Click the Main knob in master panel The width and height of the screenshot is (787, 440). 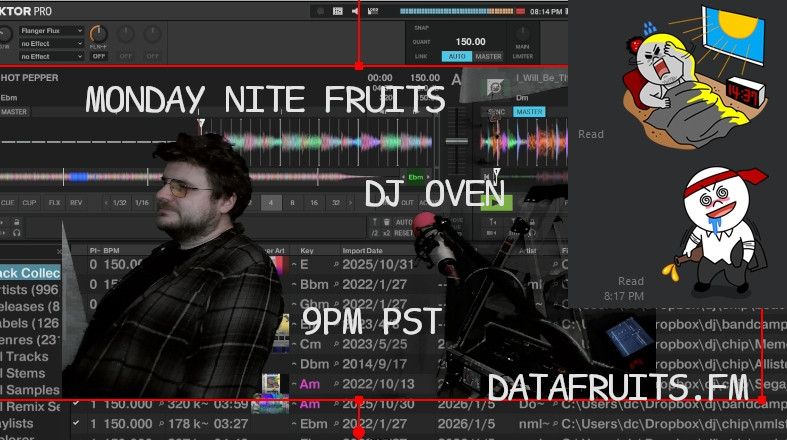pyautogui.click(x=522, y=34)
